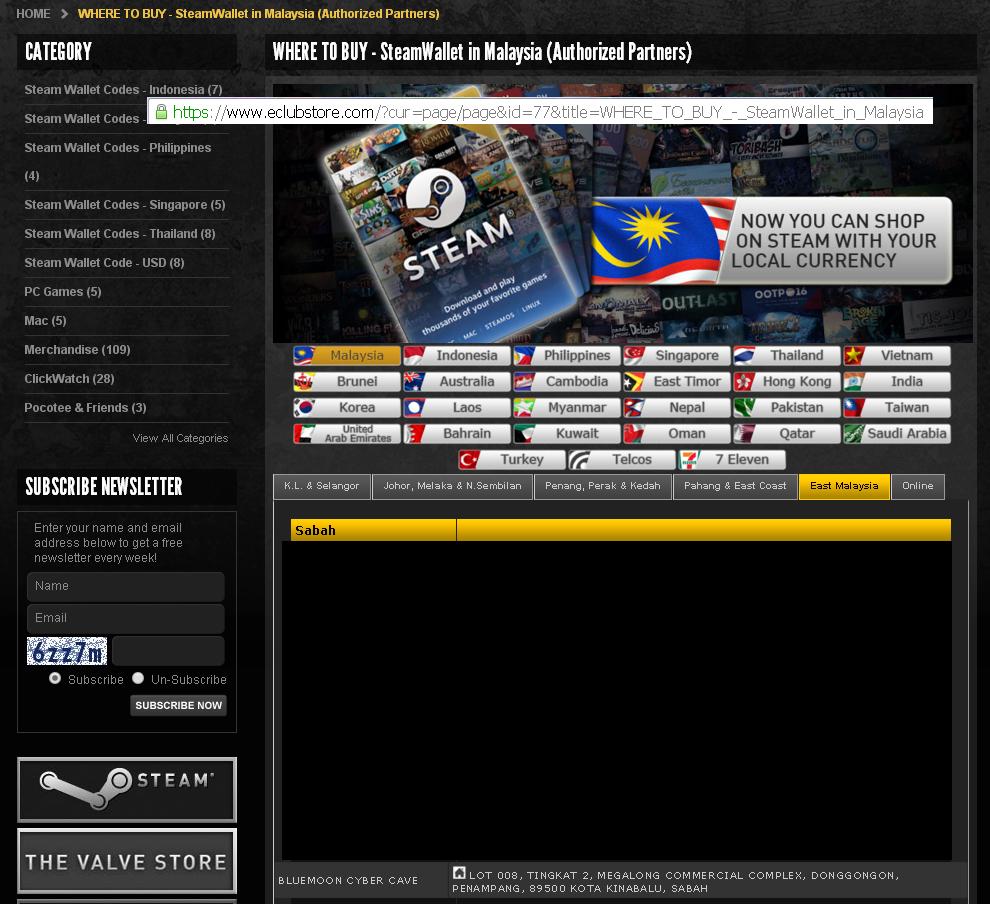The height and width of the screenshot is (904, 990).
Task: Open Steam Wallet Codes - Indonesia category
Action: pyautogui.click(x=123, y=90)
